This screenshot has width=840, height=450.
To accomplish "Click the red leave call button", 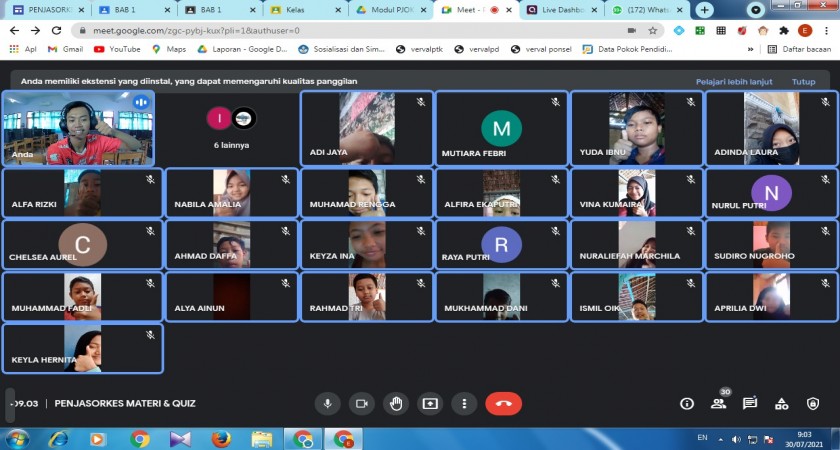I will (503, 404).
